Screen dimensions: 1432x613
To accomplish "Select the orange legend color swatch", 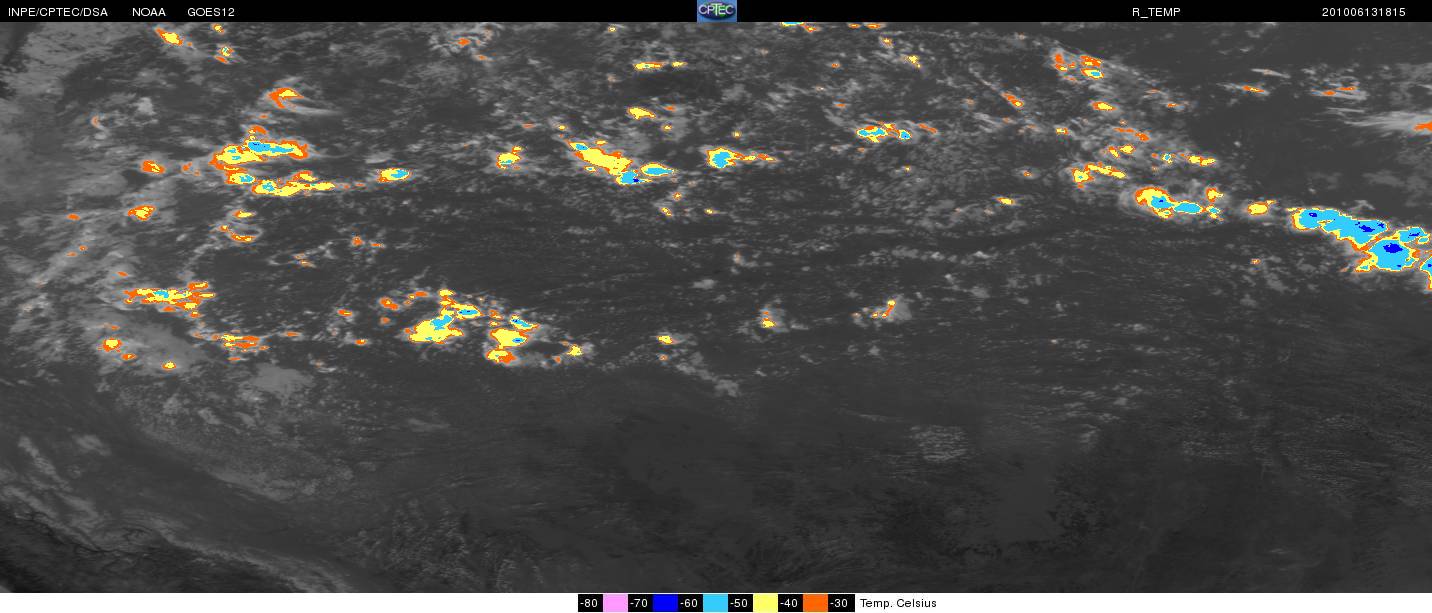I will (x=815, y=603).
